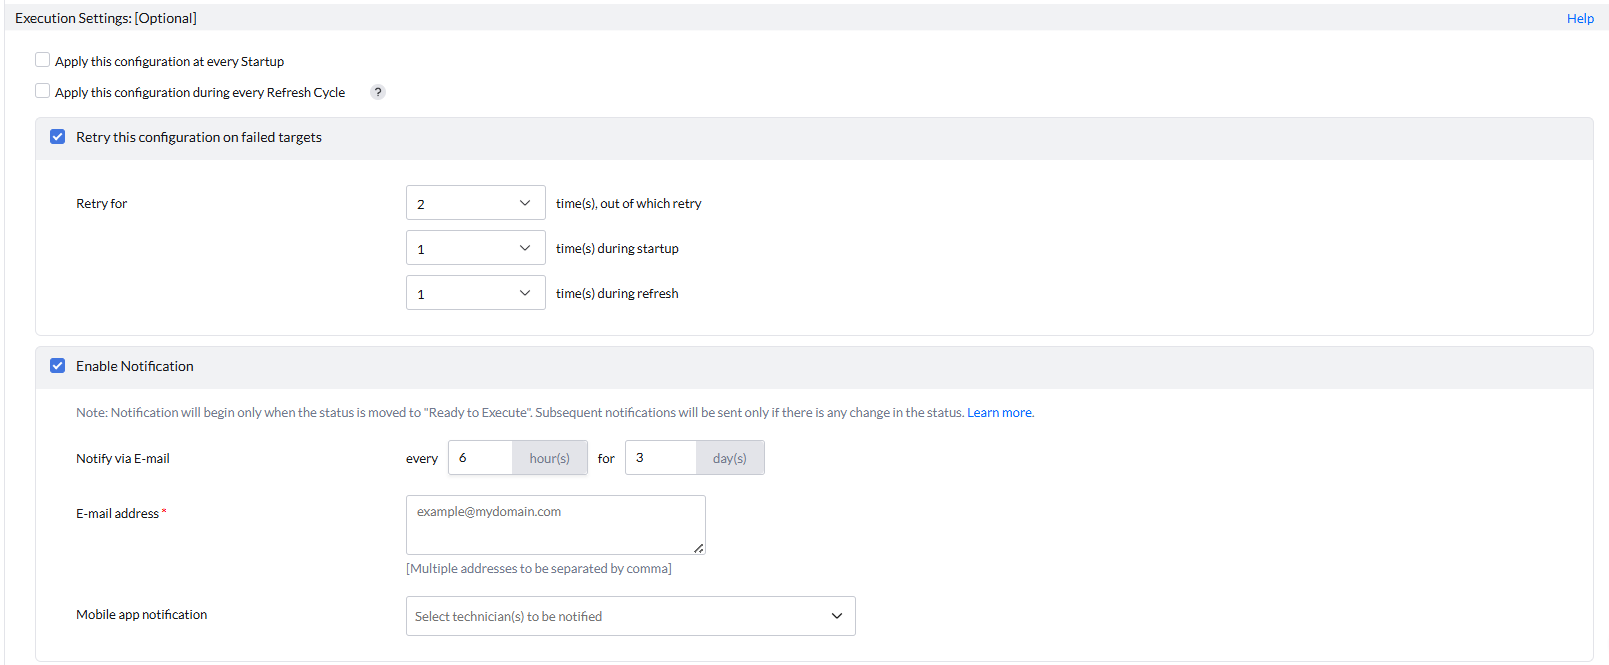
Task: Grab the email textarea resize handle
Action: (699, 548)
